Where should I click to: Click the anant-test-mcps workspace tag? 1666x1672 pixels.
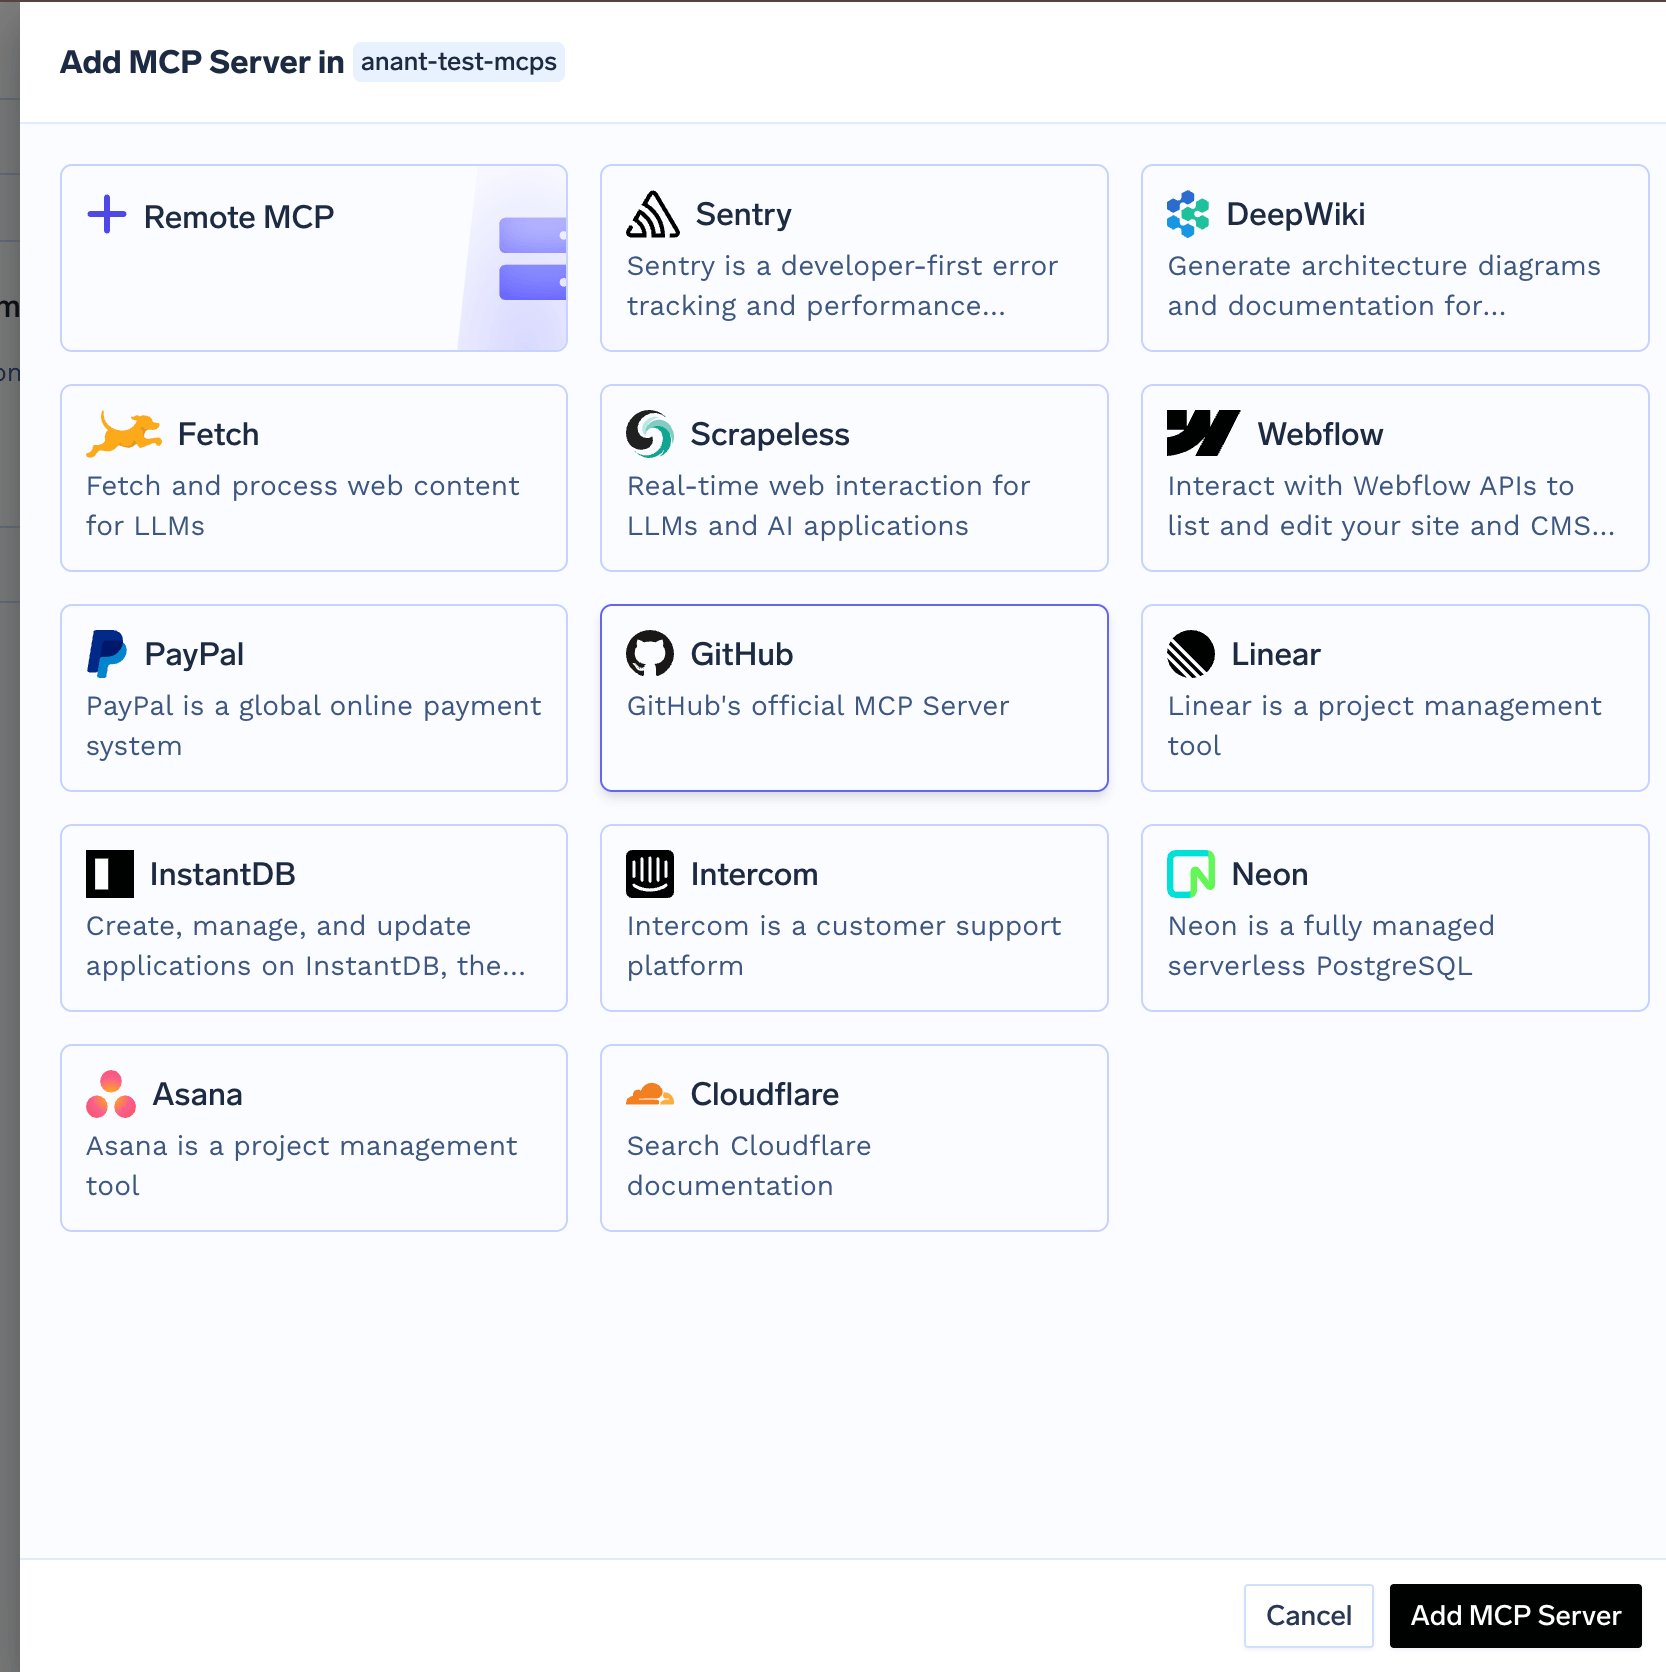(459, 62)
